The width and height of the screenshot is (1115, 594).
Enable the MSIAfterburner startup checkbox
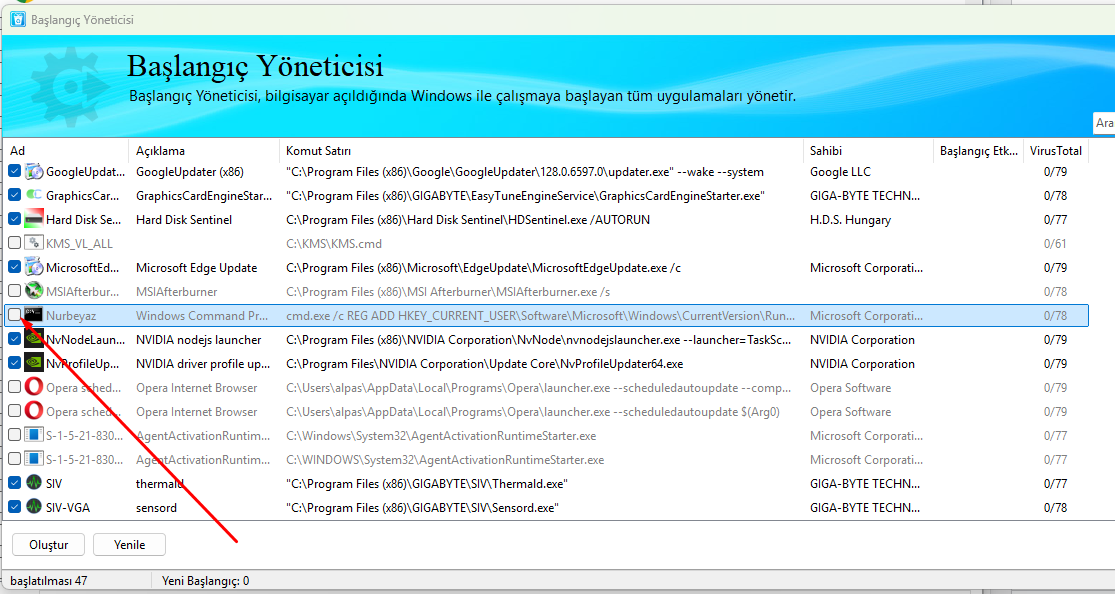click(14, 292)
